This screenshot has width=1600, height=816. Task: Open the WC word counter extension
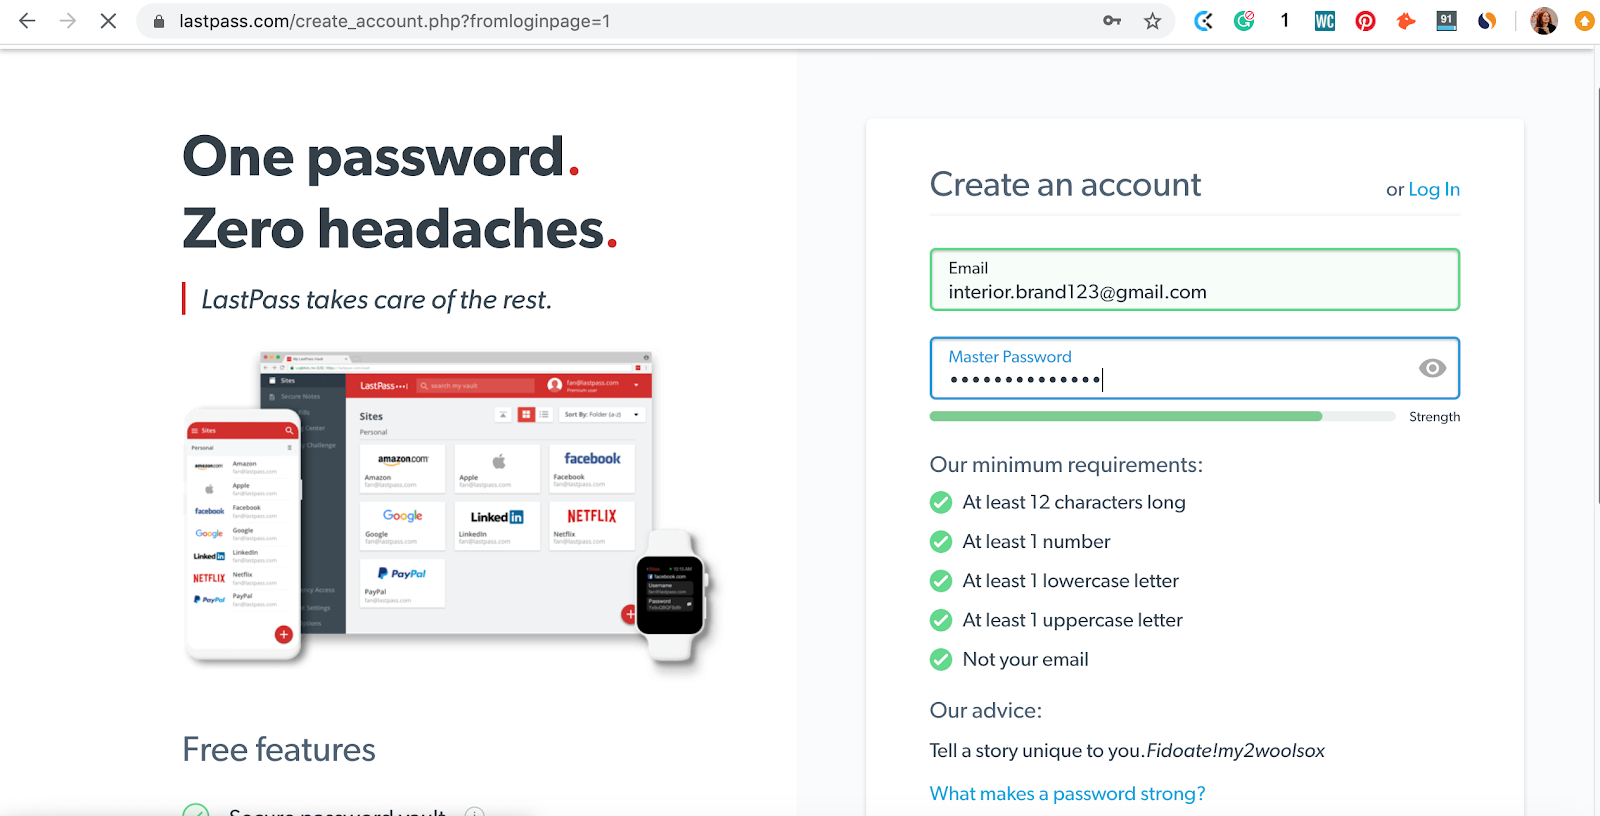pyautogui.click(x=1325, y=21)
